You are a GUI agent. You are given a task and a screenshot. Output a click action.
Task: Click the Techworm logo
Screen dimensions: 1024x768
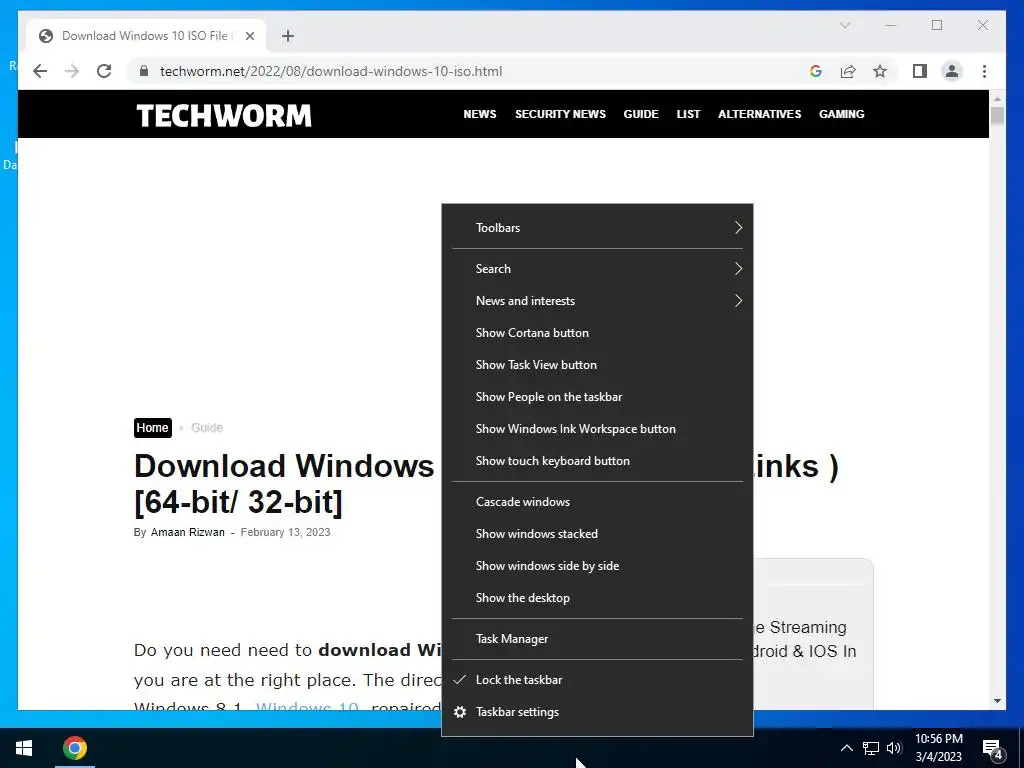[224, 116]
